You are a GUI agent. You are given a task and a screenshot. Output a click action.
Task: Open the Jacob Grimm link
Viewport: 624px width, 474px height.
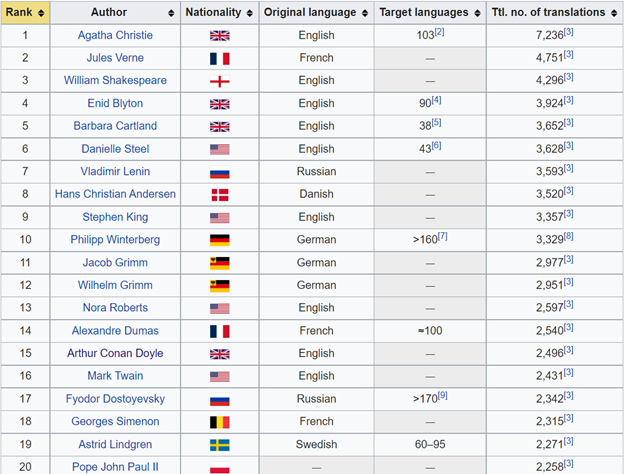click(115, 263)
